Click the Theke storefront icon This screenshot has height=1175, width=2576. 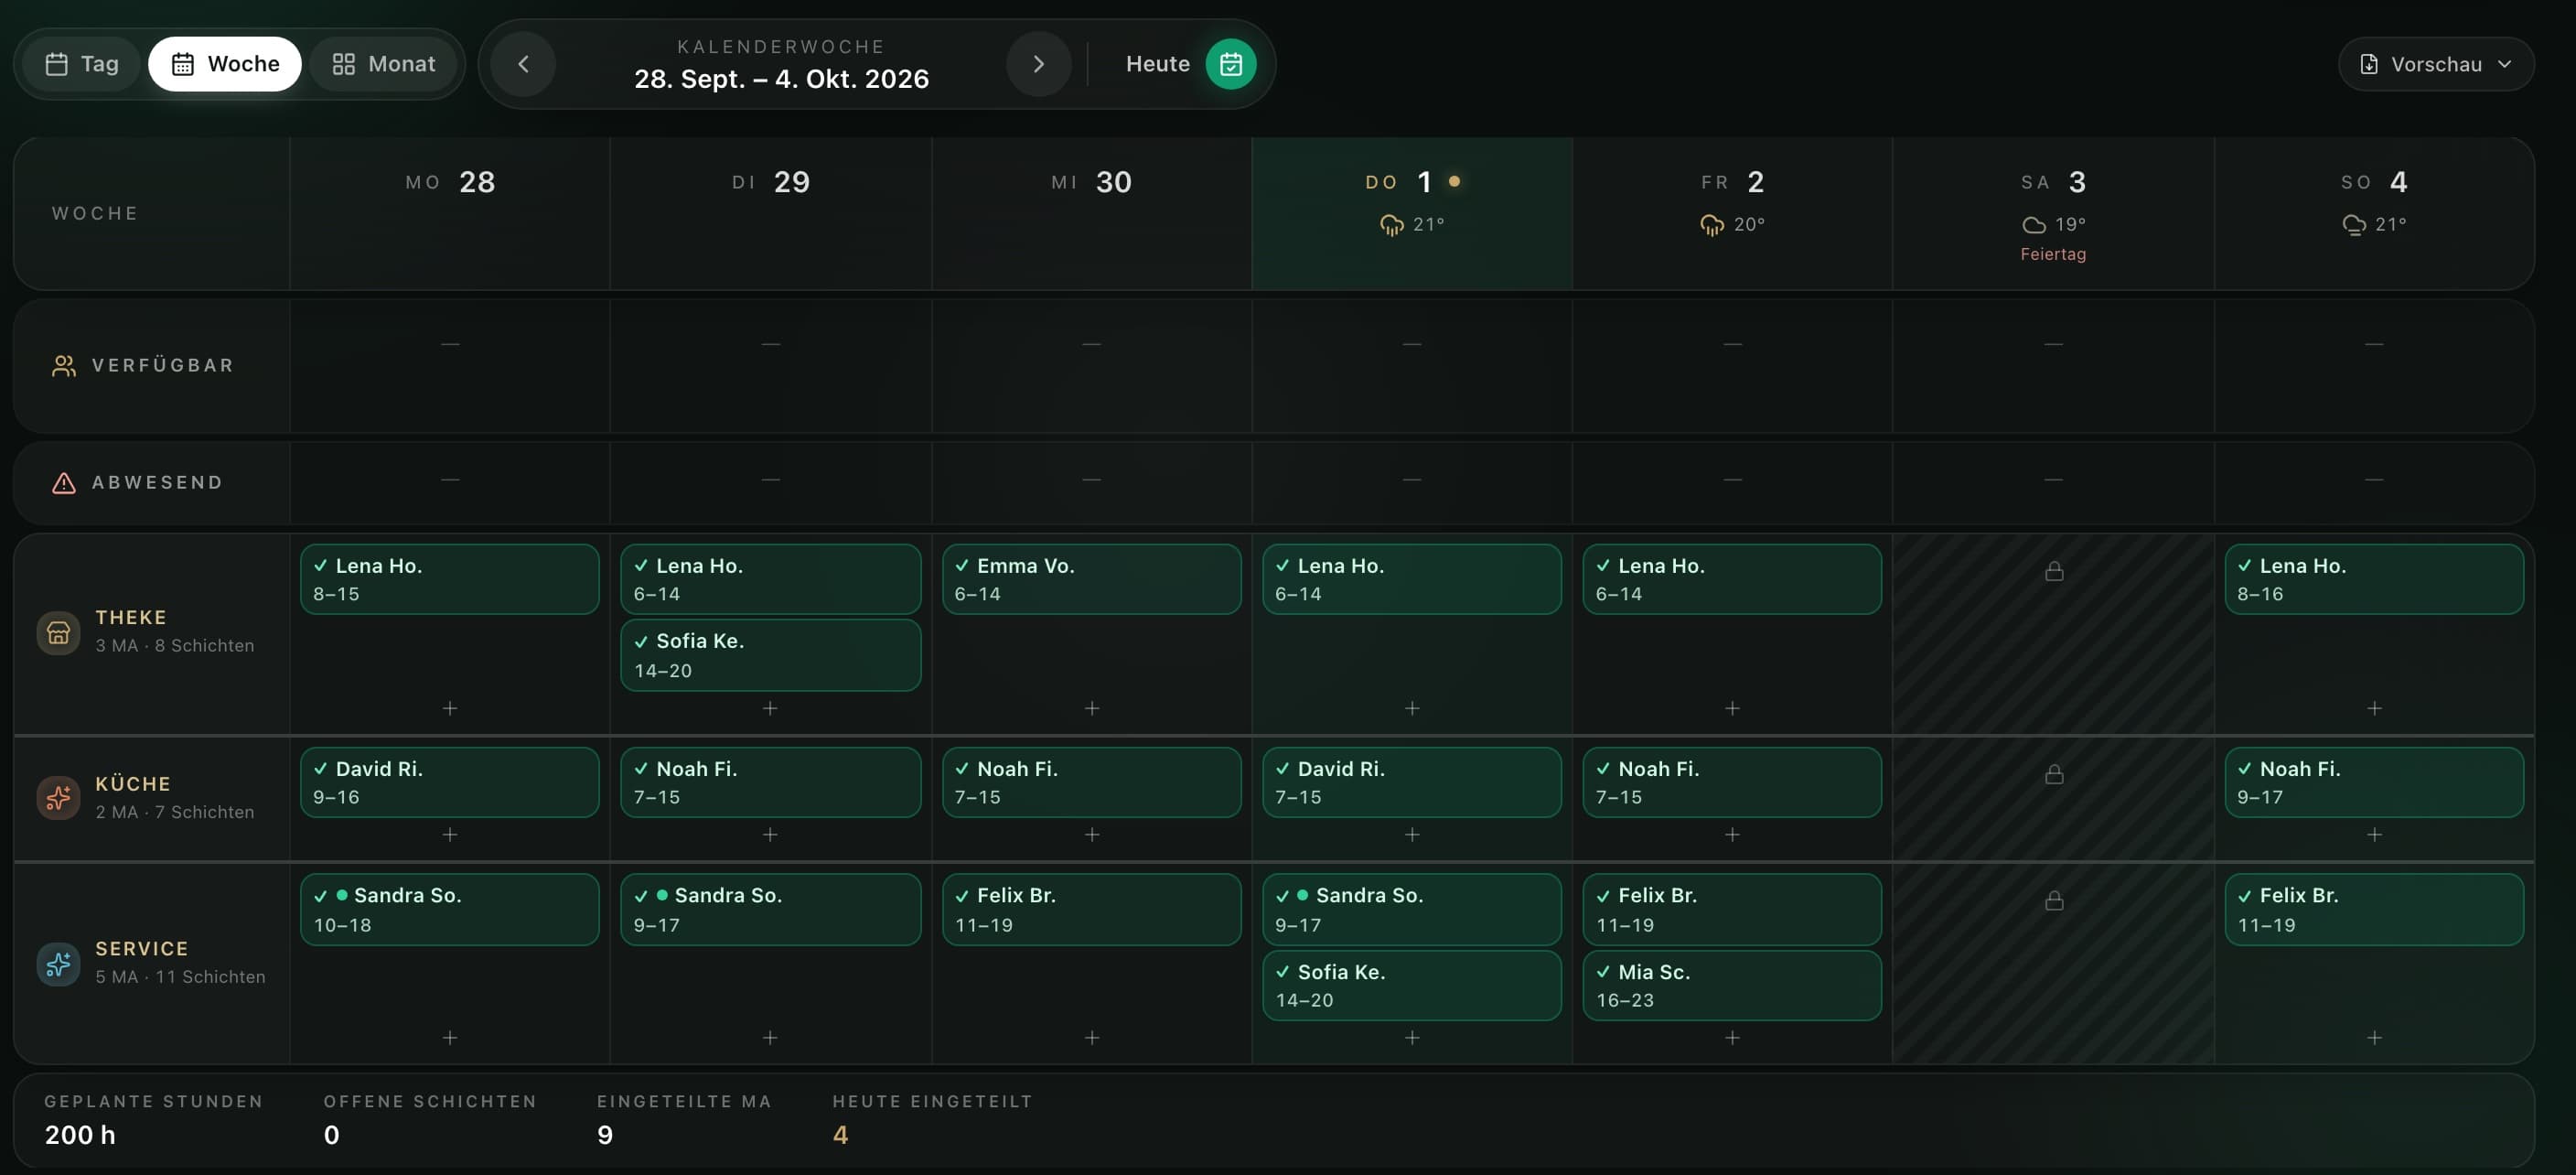pos(58,632)
